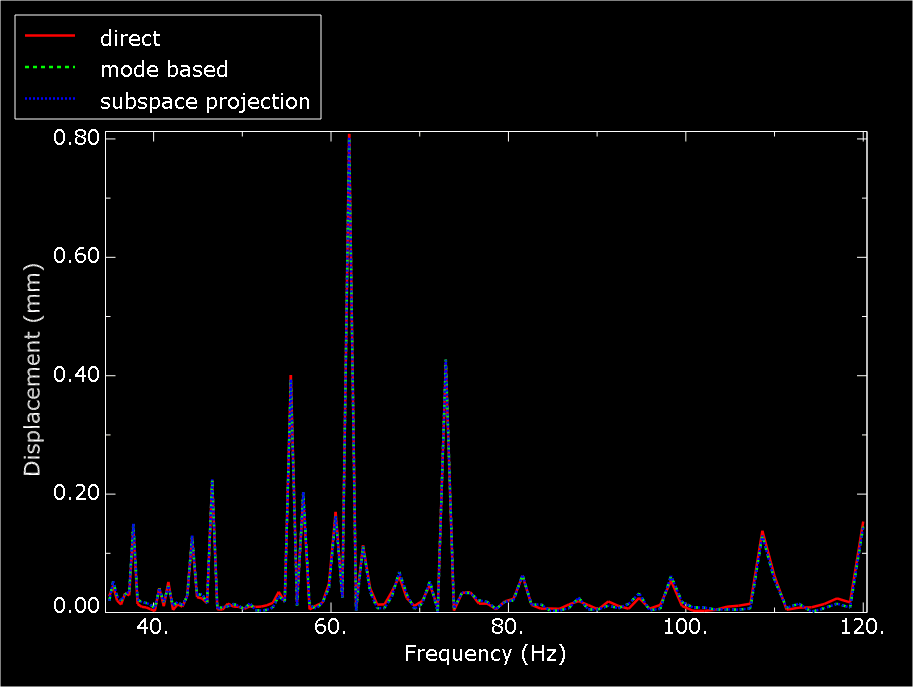Select the 'mode based' legend label

[164, 70]
